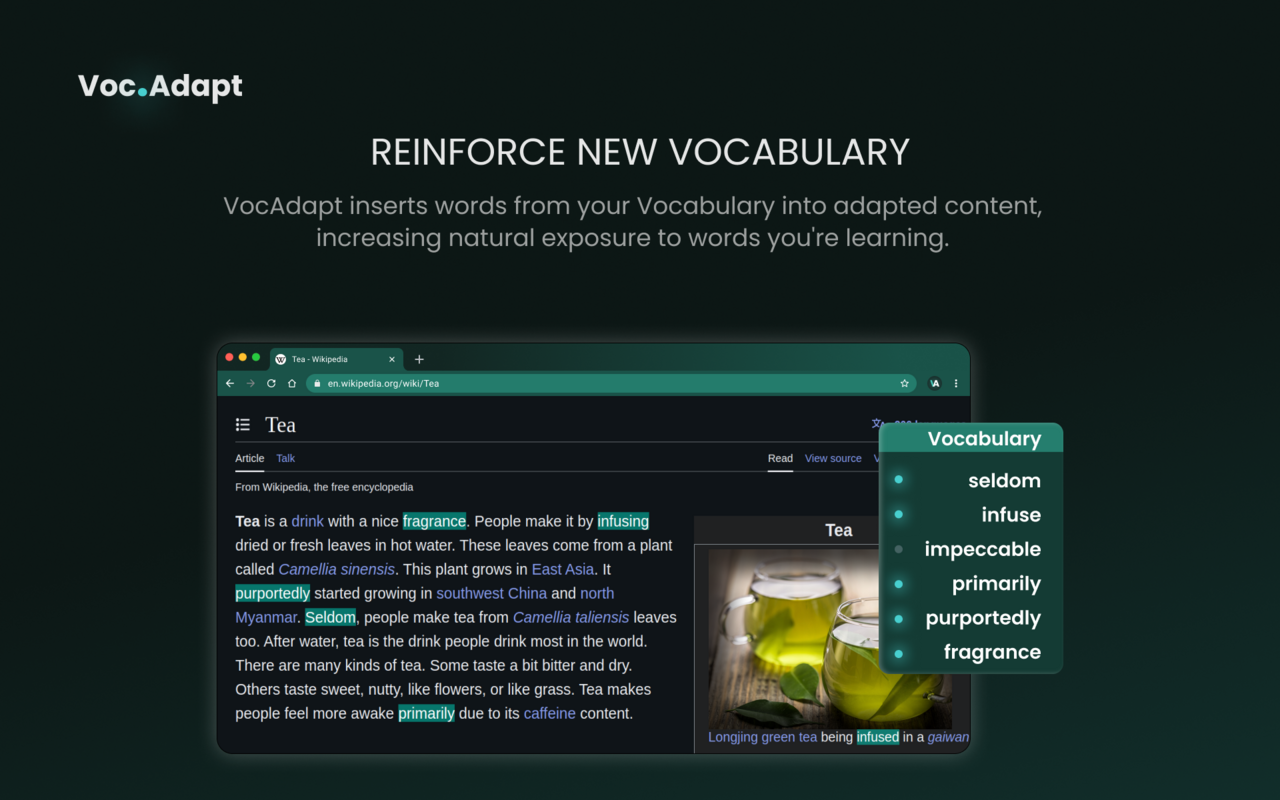Open a new browser tab with the plus icon

pyautogui.click(x=419, y=358)
